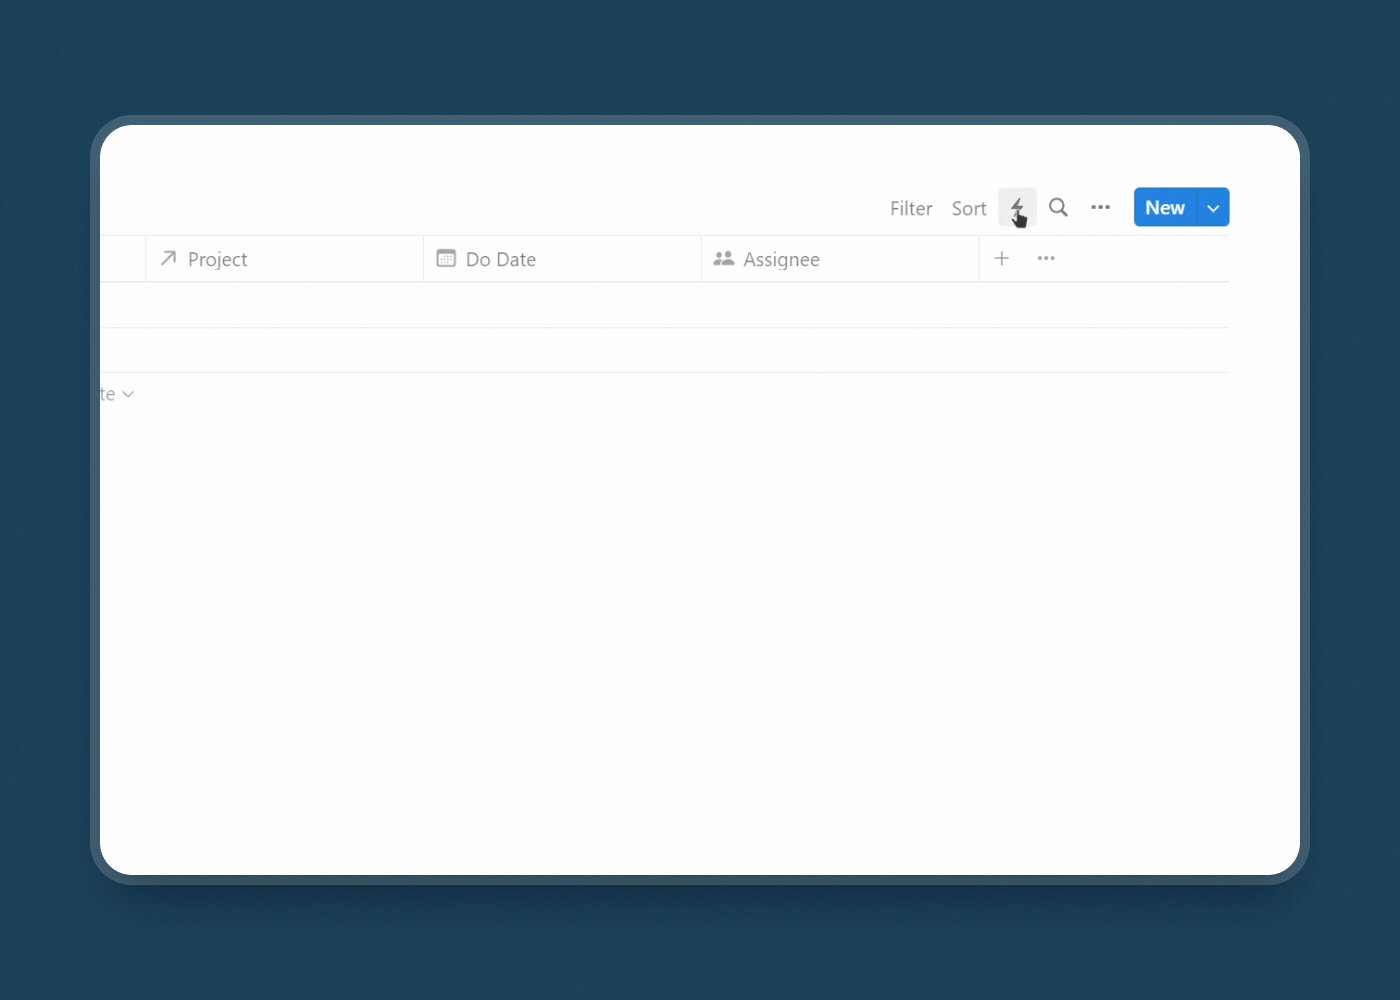Select the second row's Do Date cell
Screen dimensions: 1400x1000
(x=562, y=350)
